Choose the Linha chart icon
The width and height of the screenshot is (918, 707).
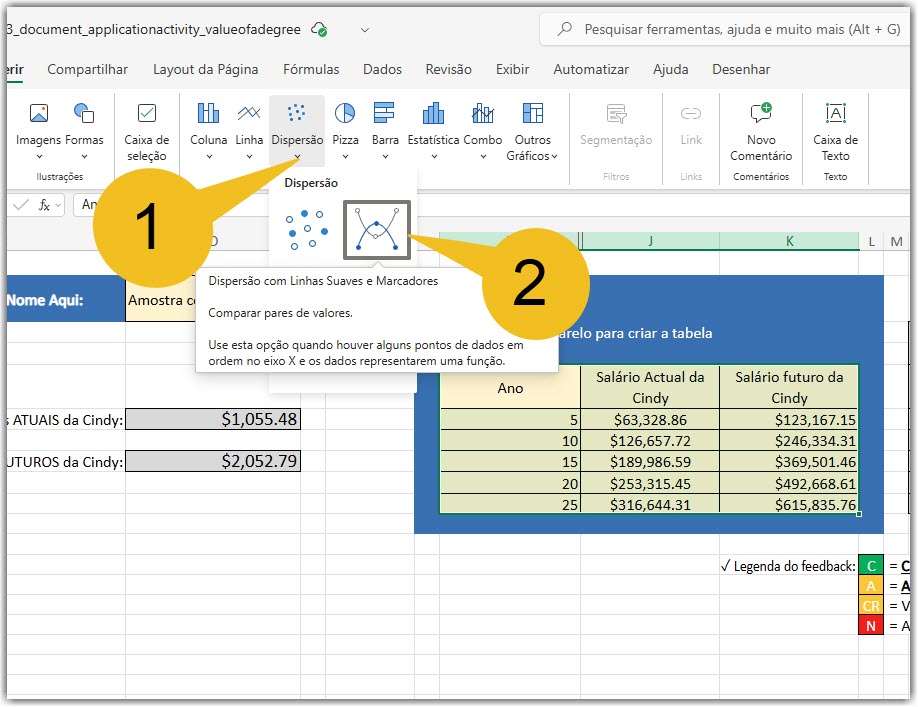pos(249,114)
